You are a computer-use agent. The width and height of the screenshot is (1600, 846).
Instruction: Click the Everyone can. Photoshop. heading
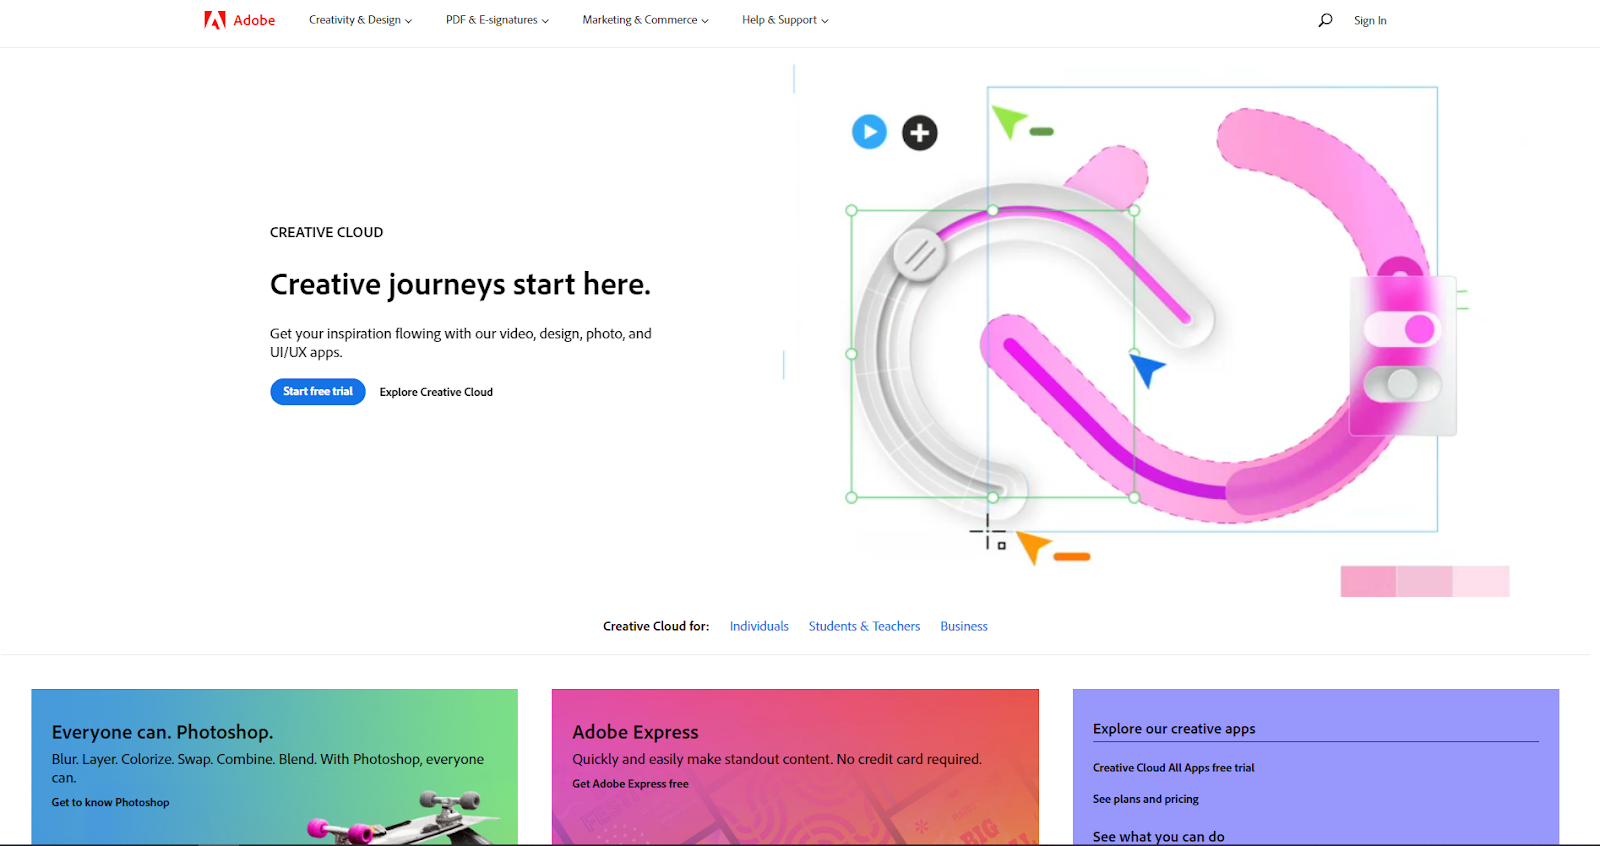pos(162,732)
